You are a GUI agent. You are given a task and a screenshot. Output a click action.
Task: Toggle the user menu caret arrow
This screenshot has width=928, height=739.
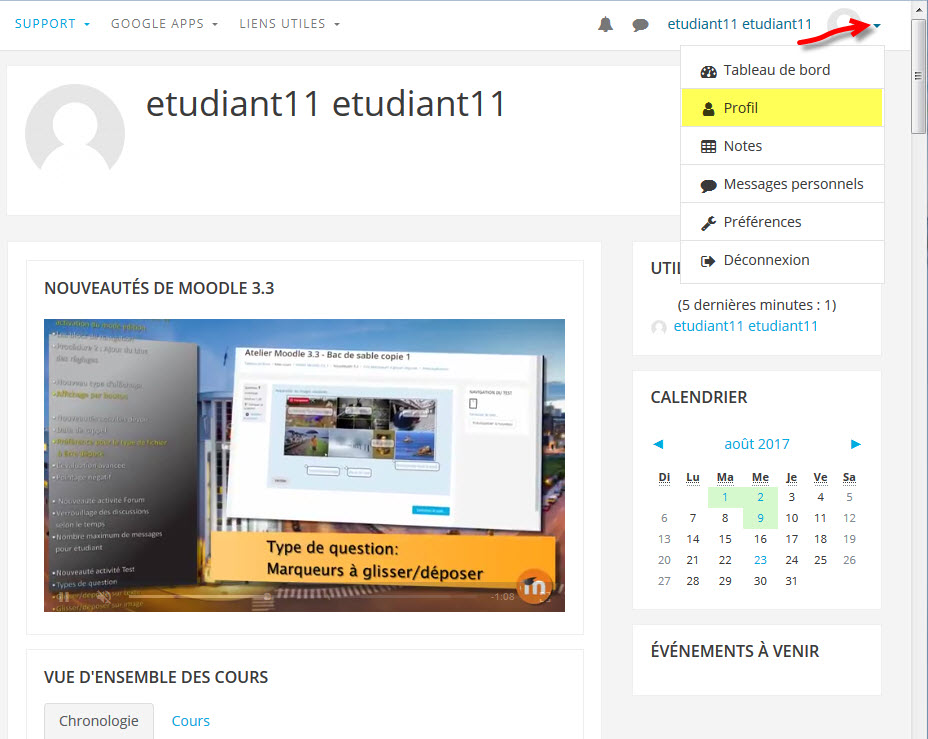[x=876, y=26]
